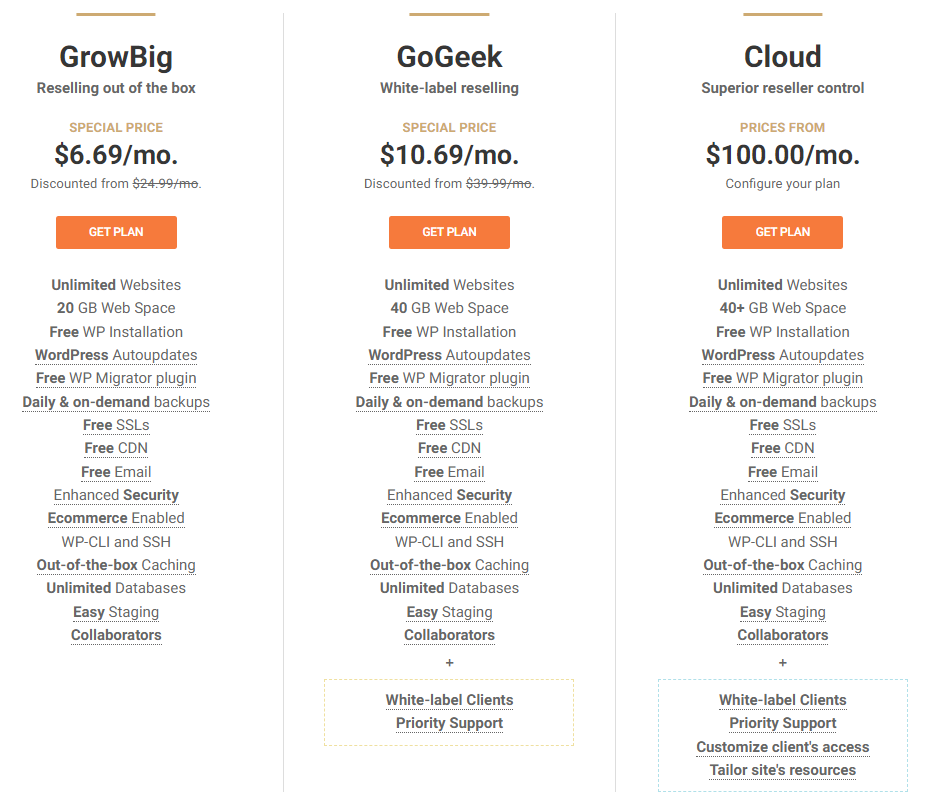Image resolution: width=925 pixels, height=802 pixels.
Task: Click GET PLAN under Cloud
Action: pyautogui.click(x=782, y=232)
